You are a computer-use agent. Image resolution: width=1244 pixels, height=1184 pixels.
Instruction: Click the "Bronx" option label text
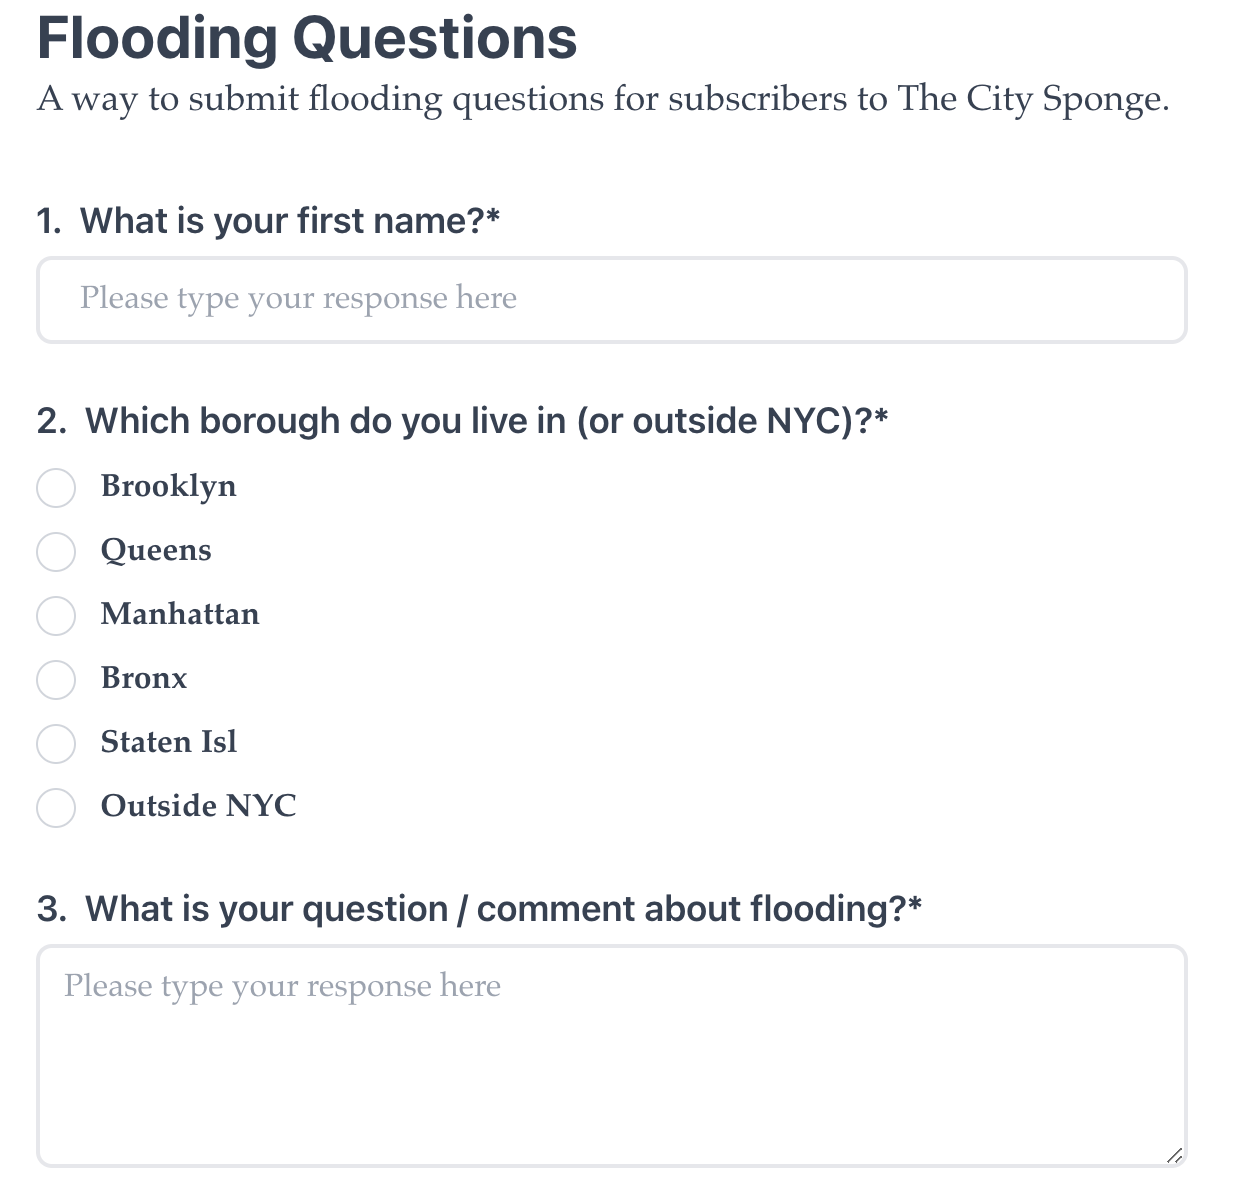click(144, 678)
